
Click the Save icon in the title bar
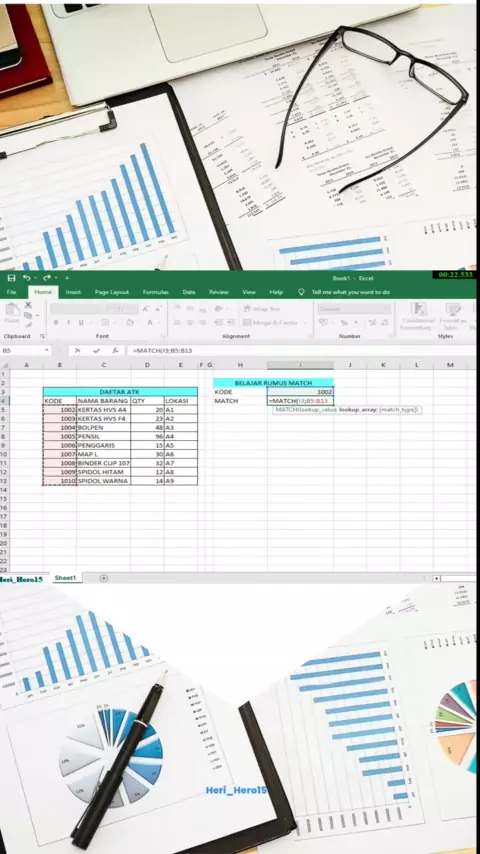(x=11, y=278)
